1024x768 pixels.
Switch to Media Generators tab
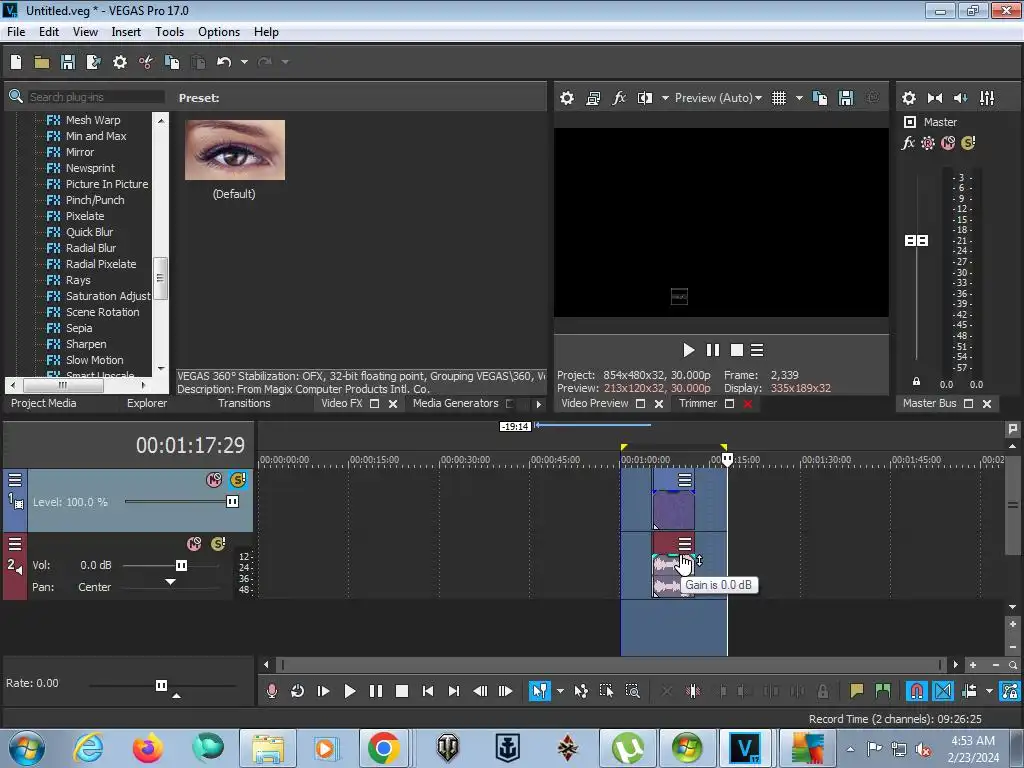click(x=455, y=404)
